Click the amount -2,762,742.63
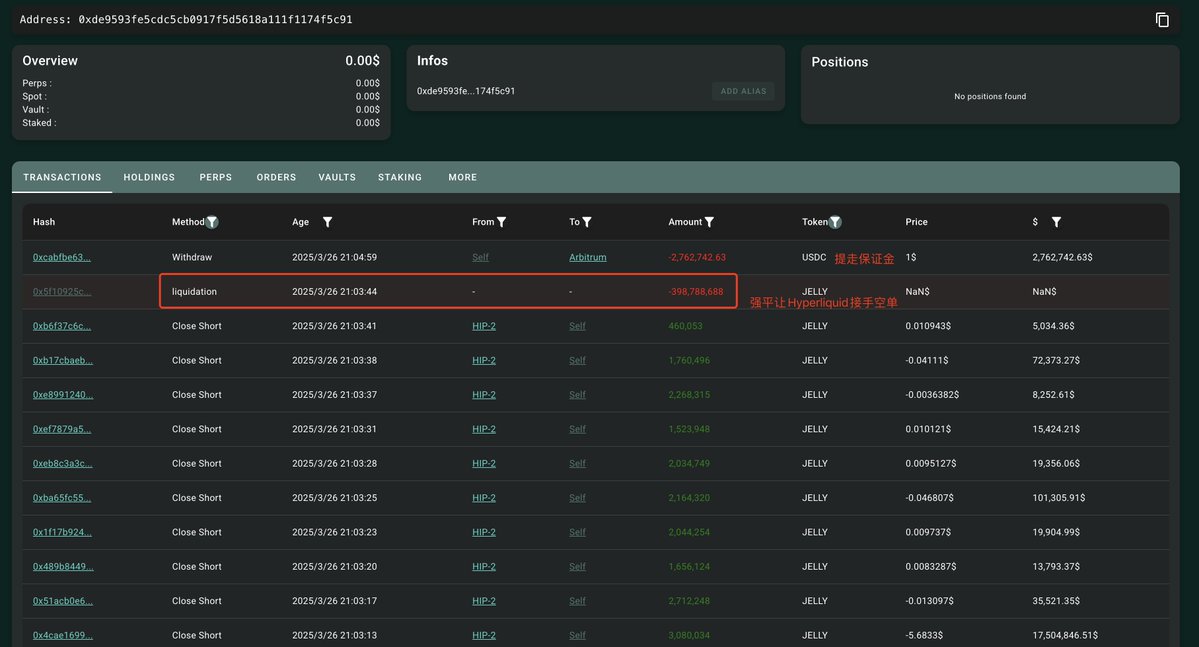This screenshot has height=647, width=1199. (x=697, y=257)
